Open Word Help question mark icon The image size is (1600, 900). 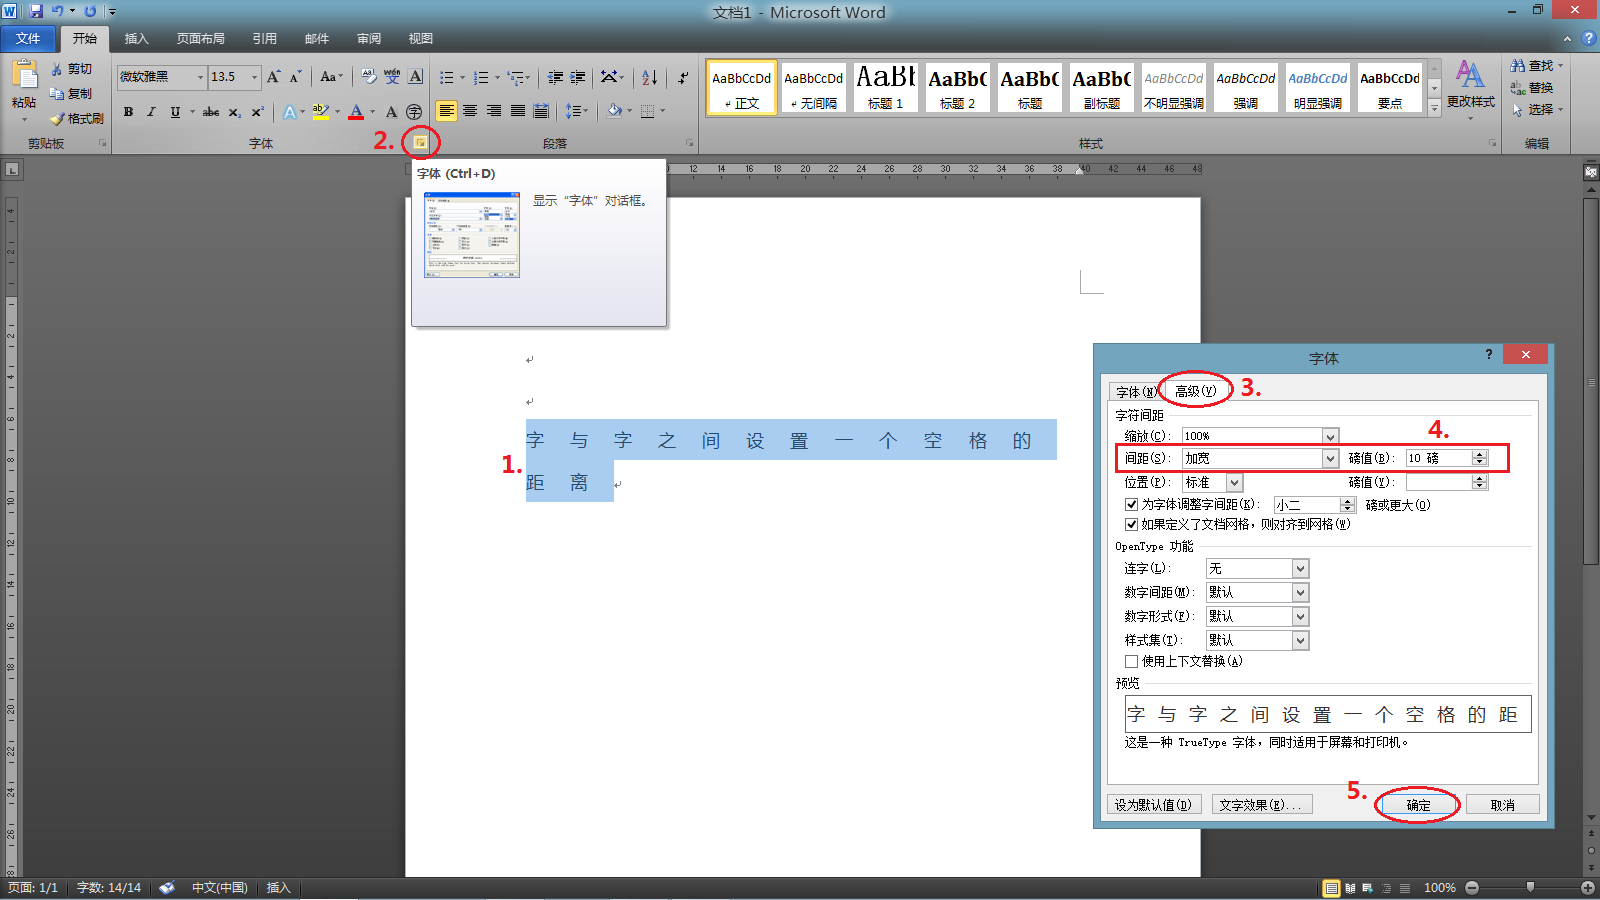point(1588,38)
